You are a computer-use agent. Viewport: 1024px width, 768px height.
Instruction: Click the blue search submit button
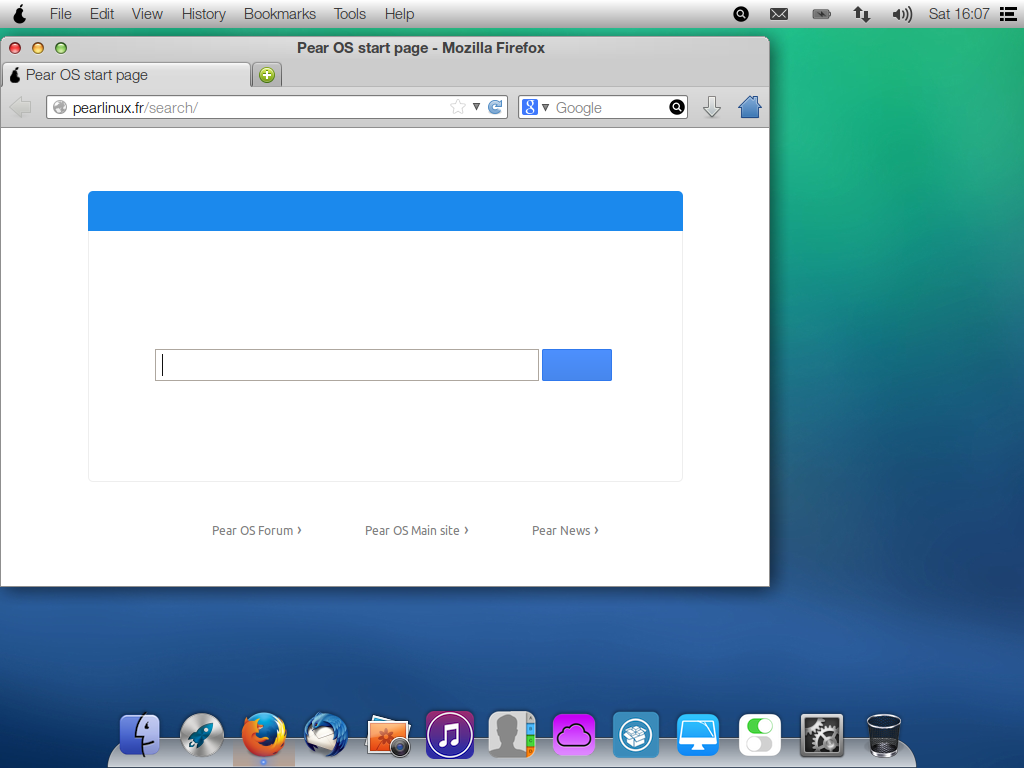tap(577, 365)
